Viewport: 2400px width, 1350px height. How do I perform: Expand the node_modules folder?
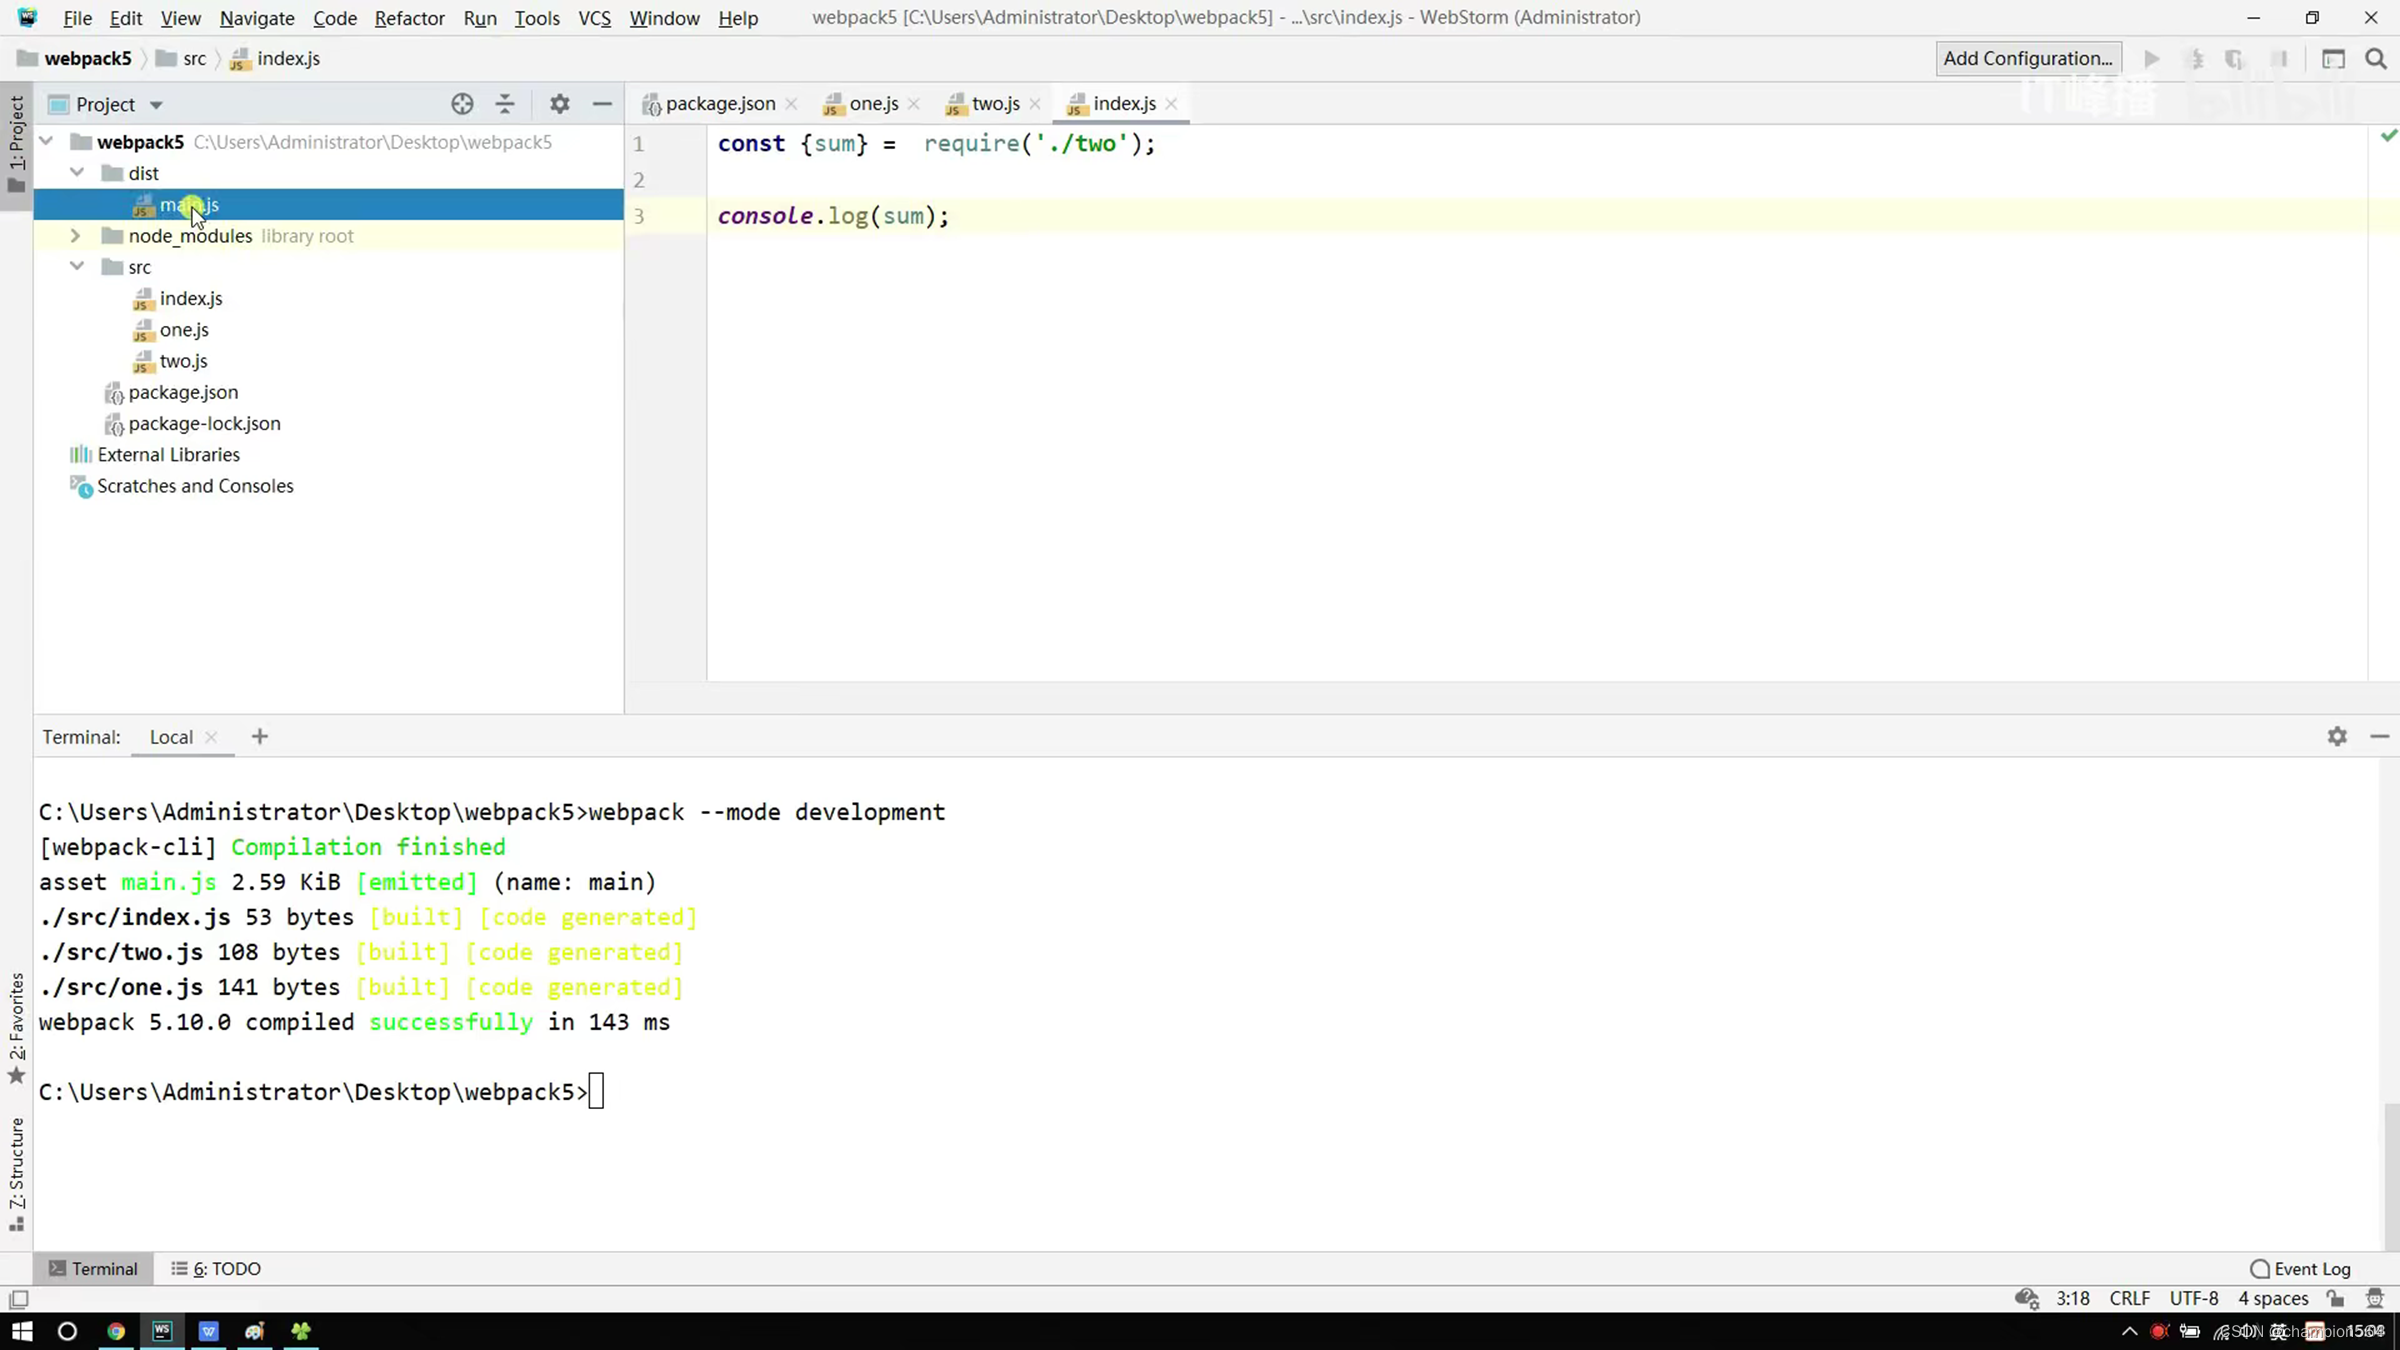[75, 236]
